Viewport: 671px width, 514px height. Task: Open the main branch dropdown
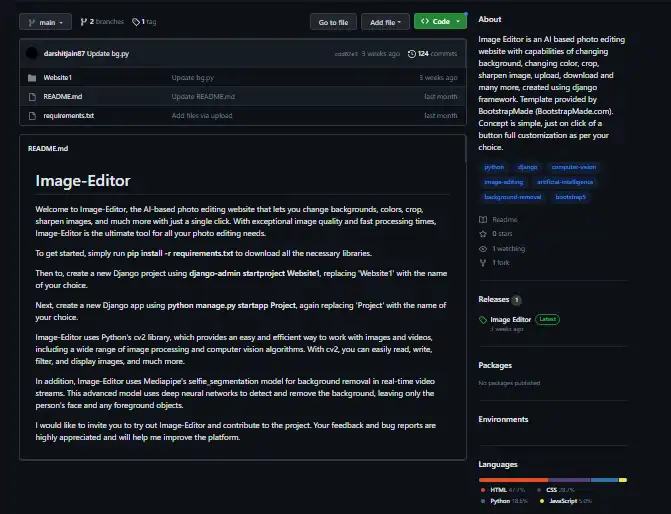tap(45, 22)
